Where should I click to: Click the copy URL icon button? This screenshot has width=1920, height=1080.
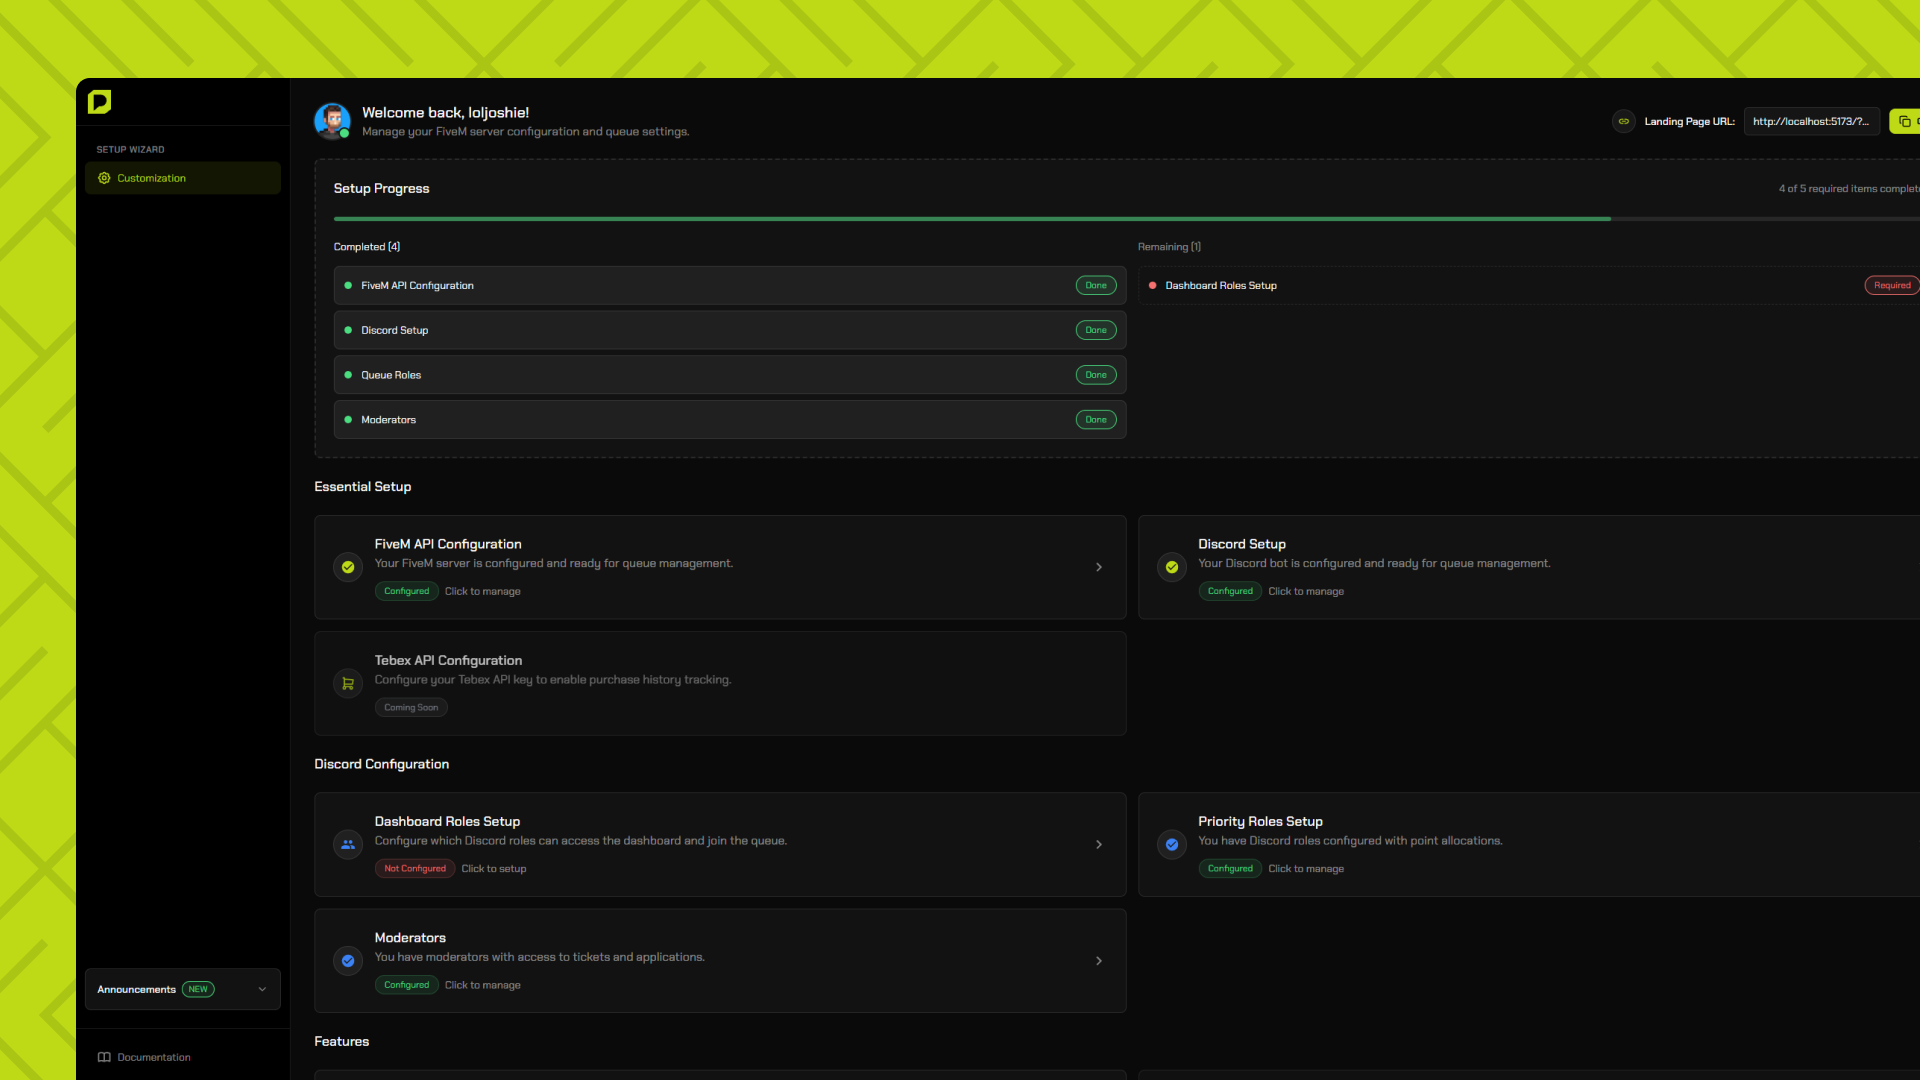point(1903,121)
